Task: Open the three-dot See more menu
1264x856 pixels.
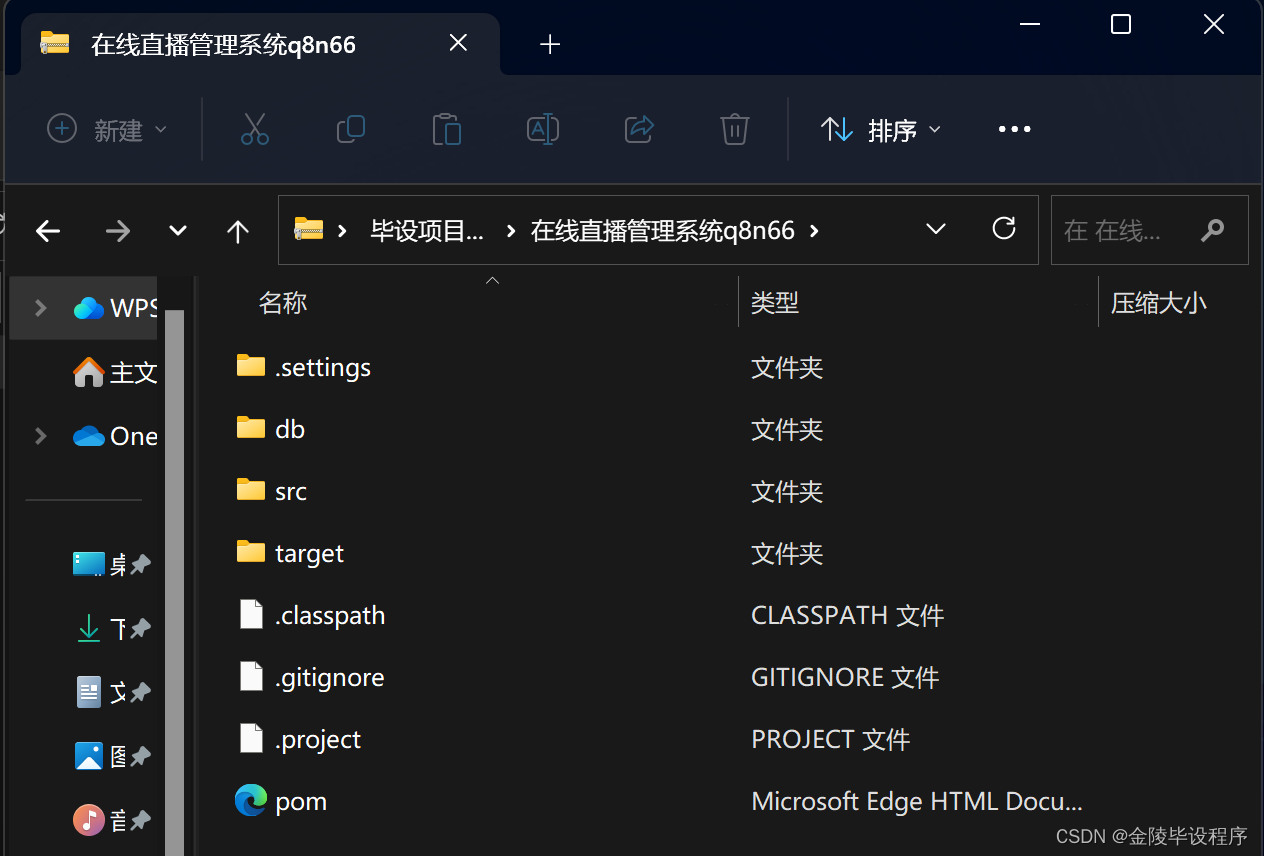Action: pos(1014,129)
